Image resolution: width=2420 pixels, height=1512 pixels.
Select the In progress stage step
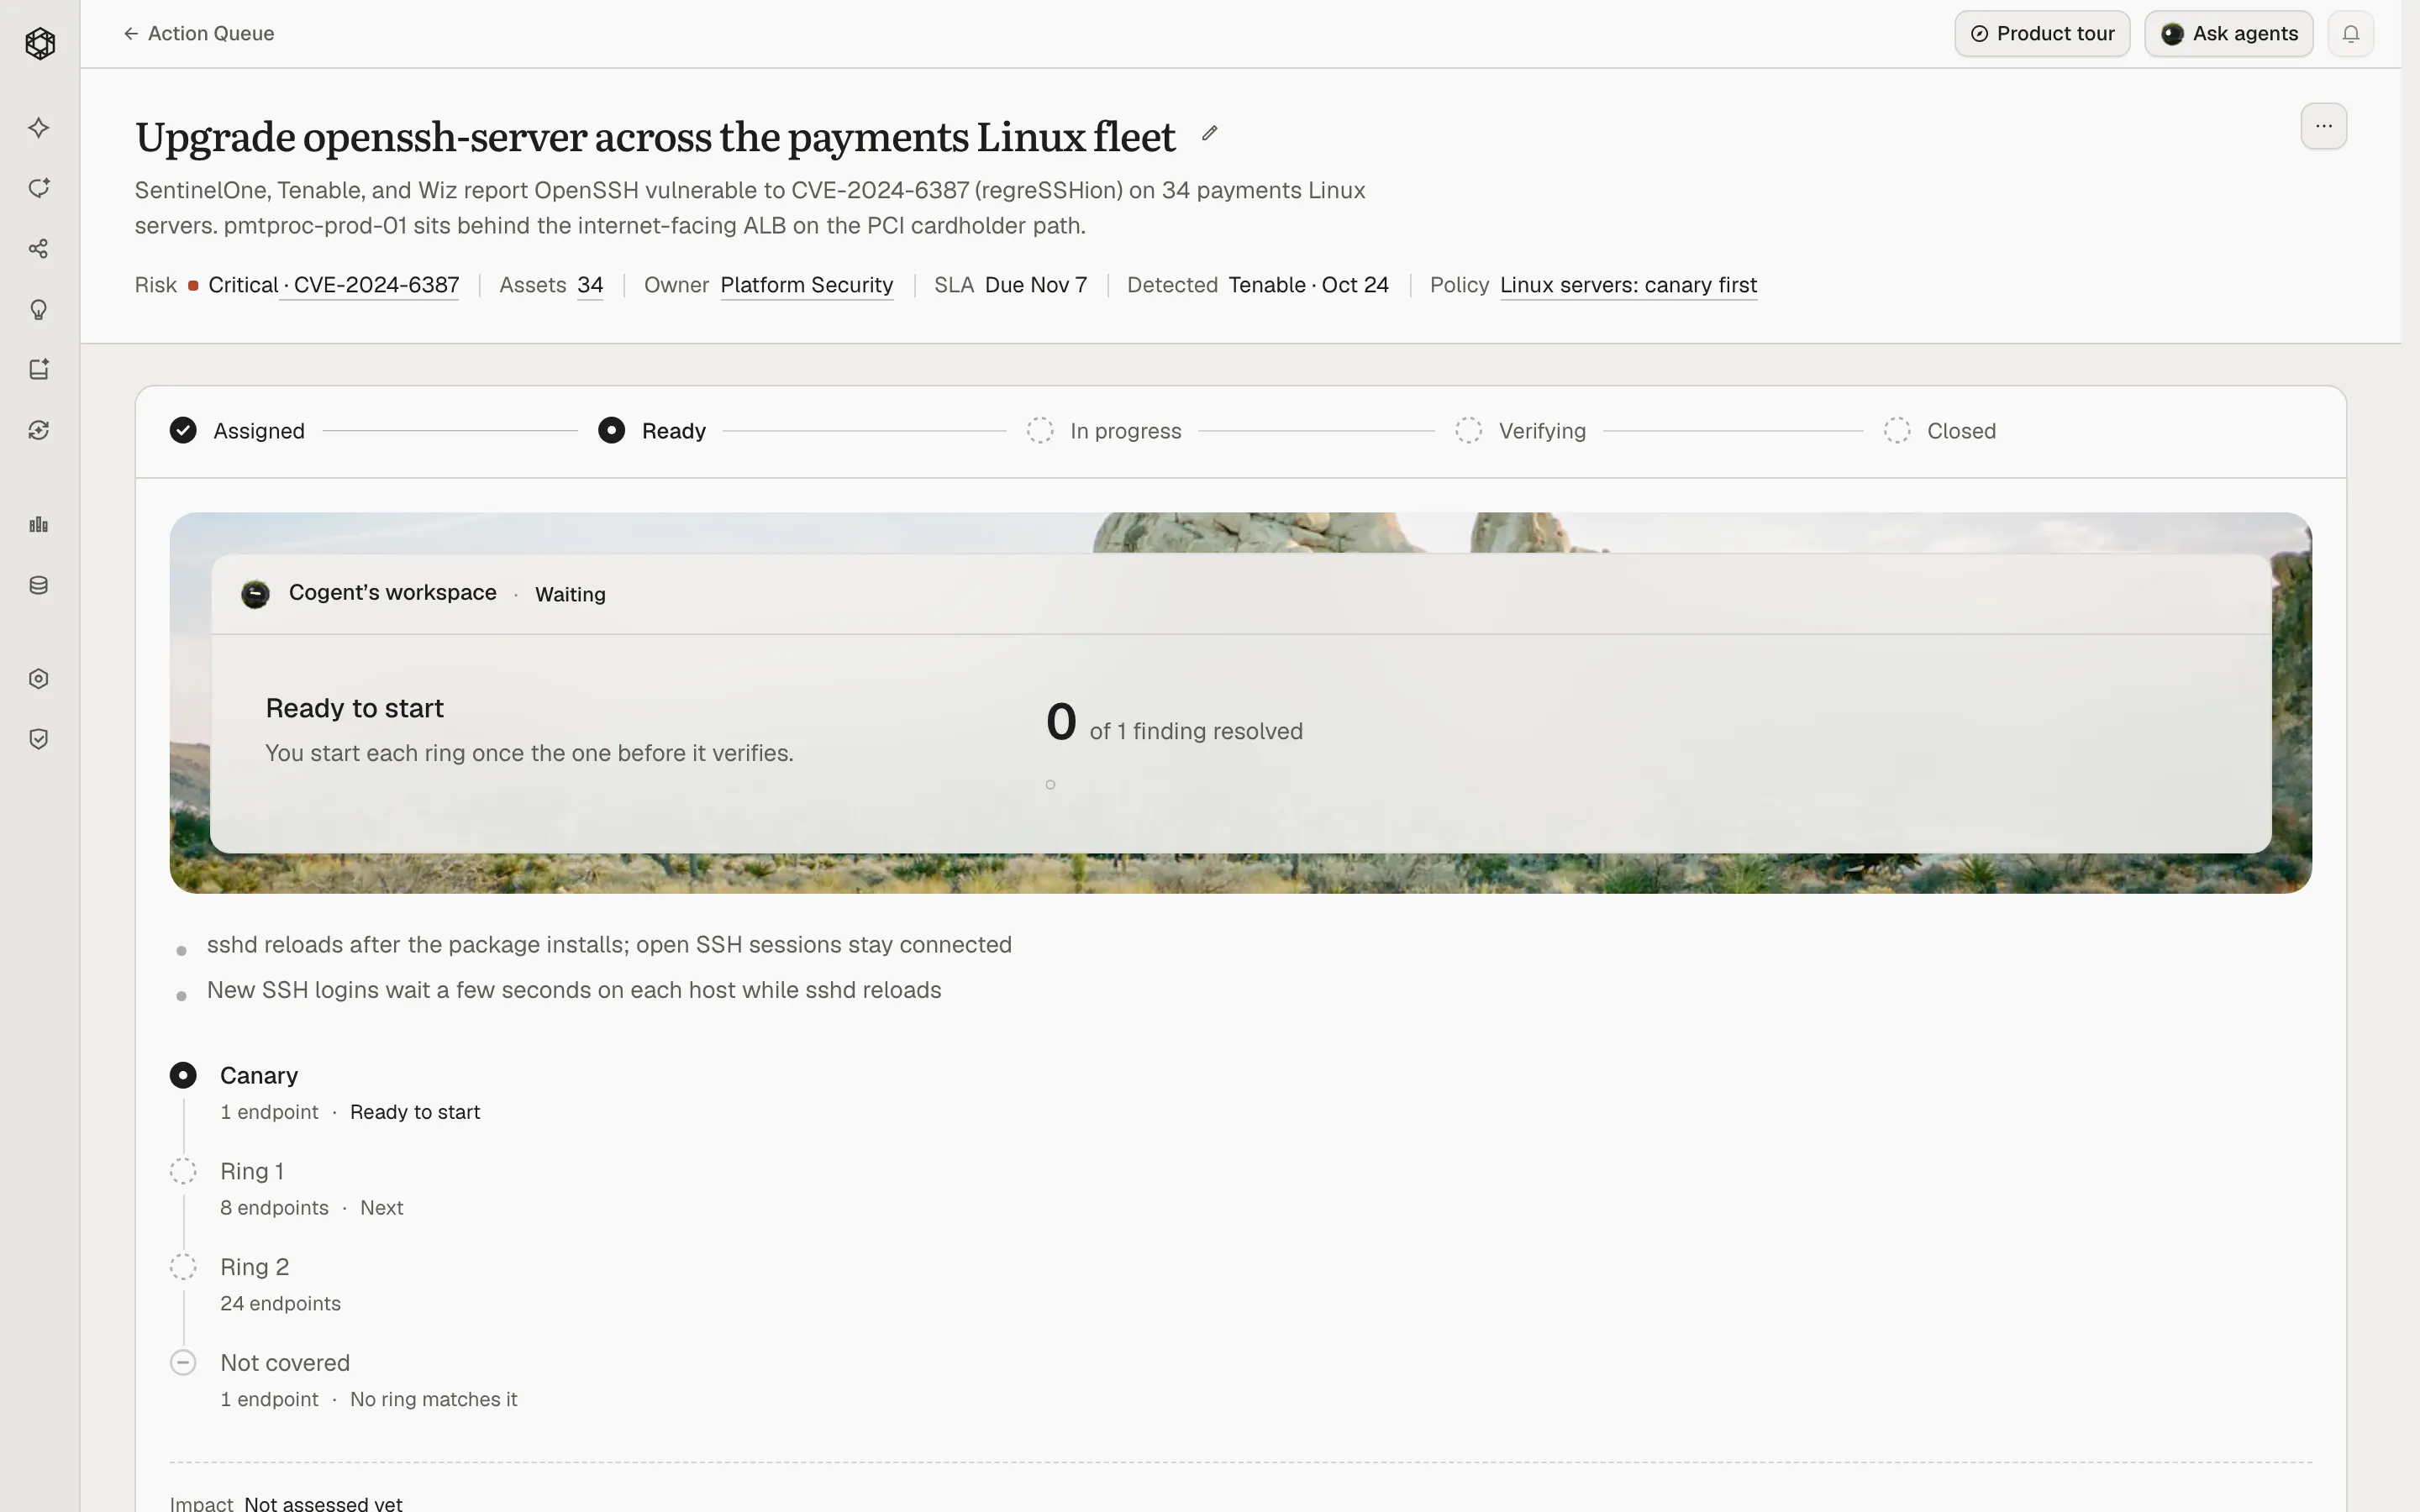coord(1104,431)
